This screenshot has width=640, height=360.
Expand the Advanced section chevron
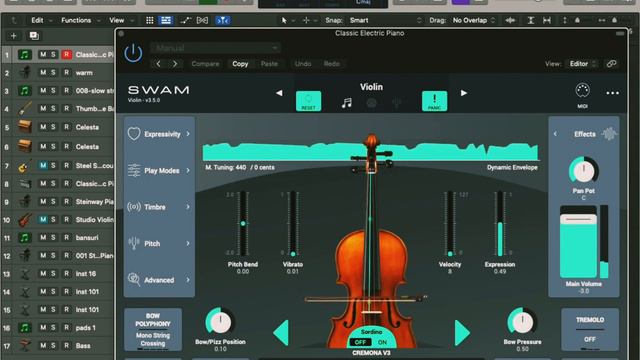(x=188, y=280)
